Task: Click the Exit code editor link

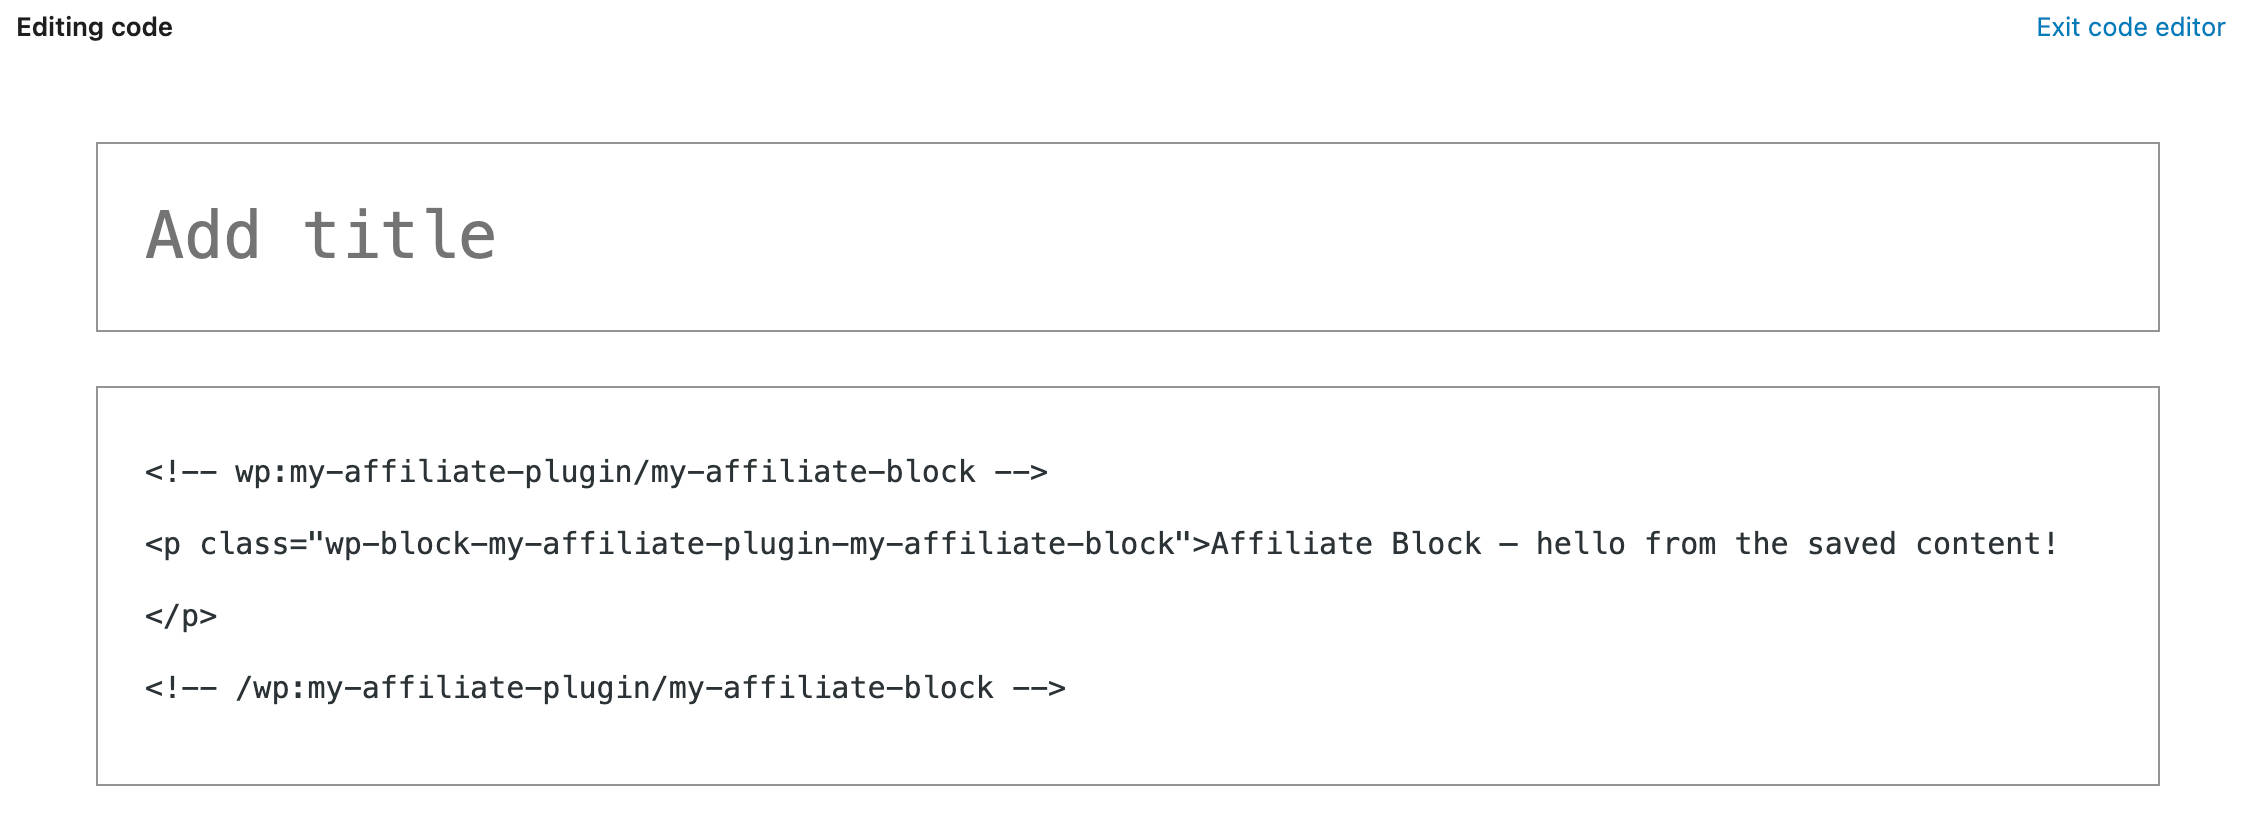Action: point(2130,27)
